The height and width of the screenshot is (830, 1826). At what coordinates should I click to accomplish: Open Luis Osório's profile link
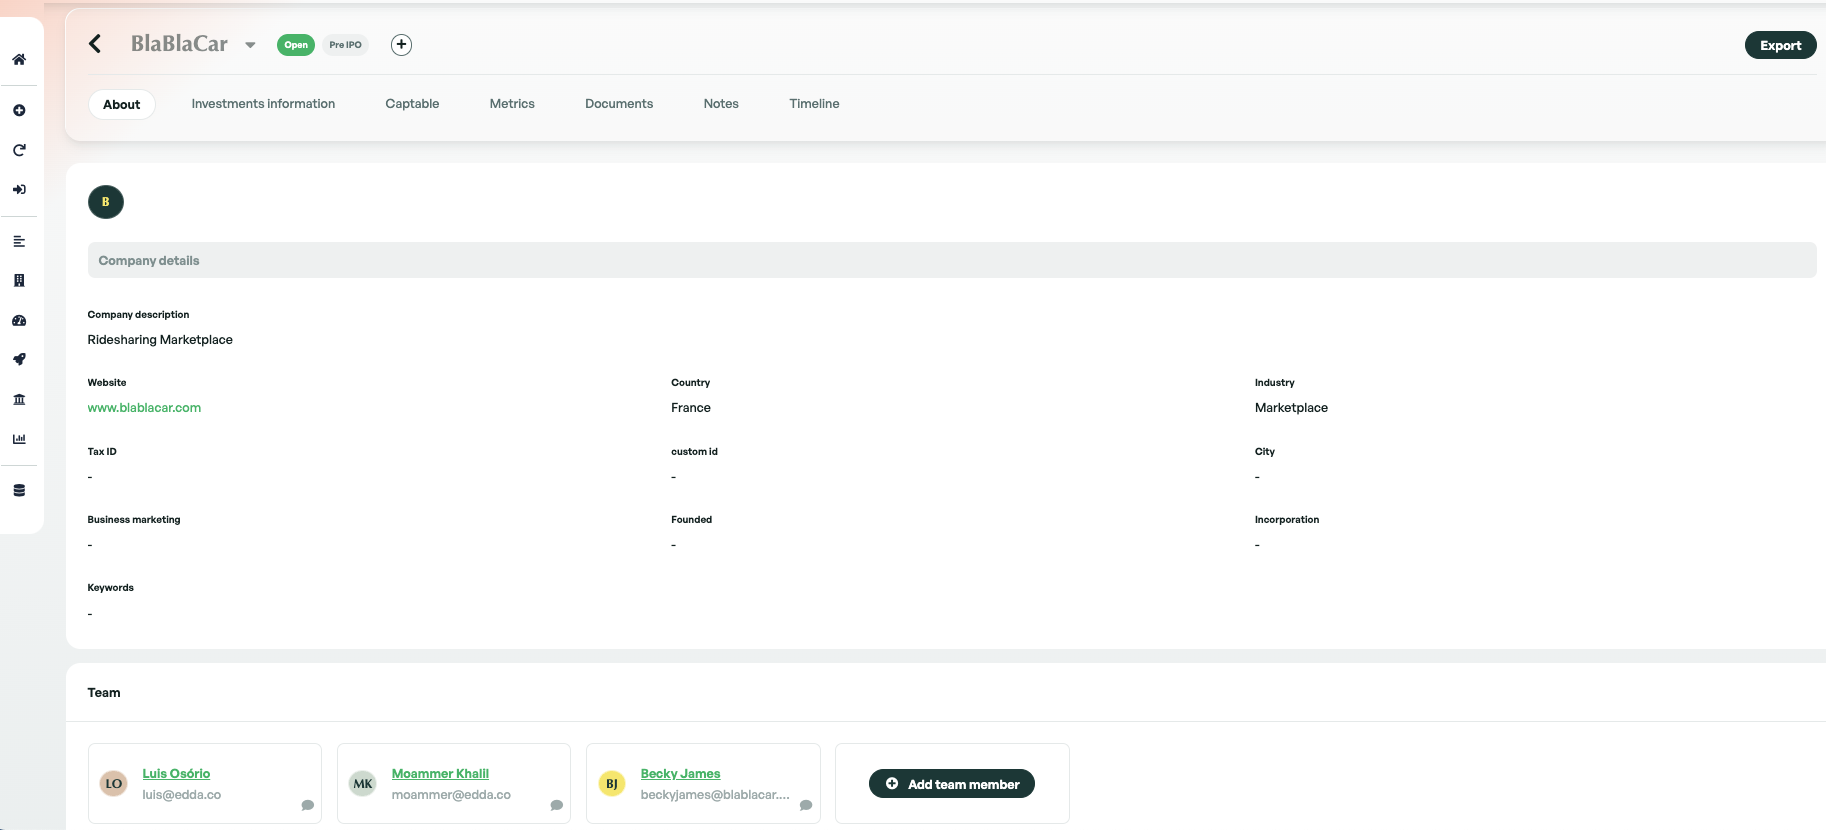coord(176,774)
